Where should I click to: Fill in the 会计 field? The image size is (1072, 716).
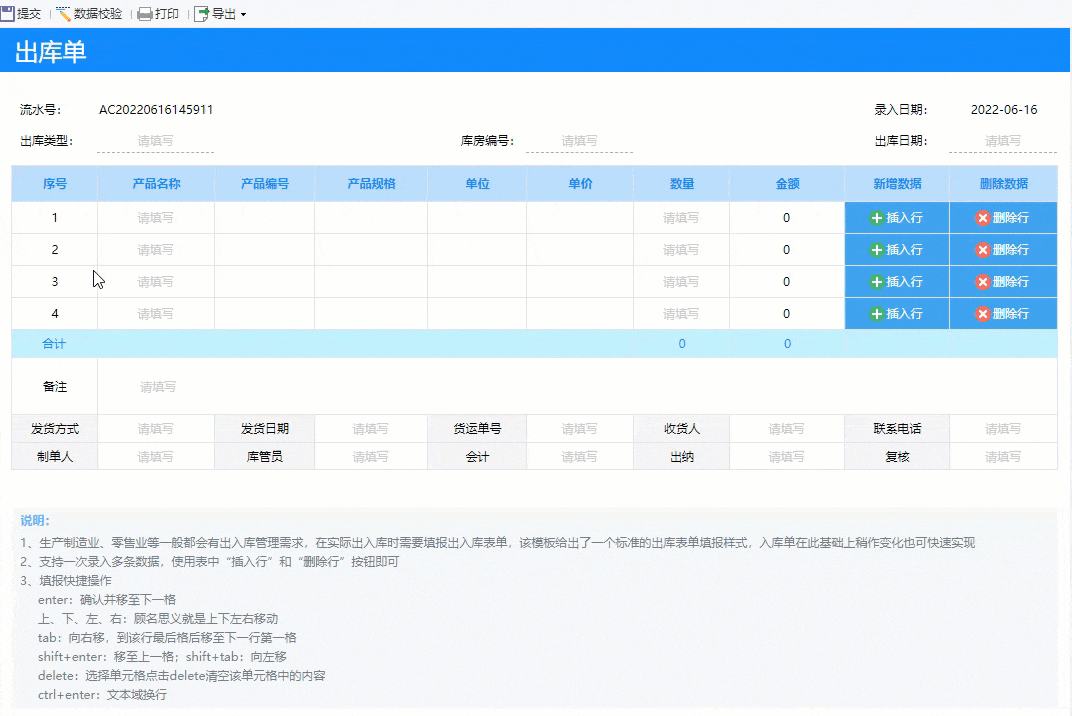point(580,456)
